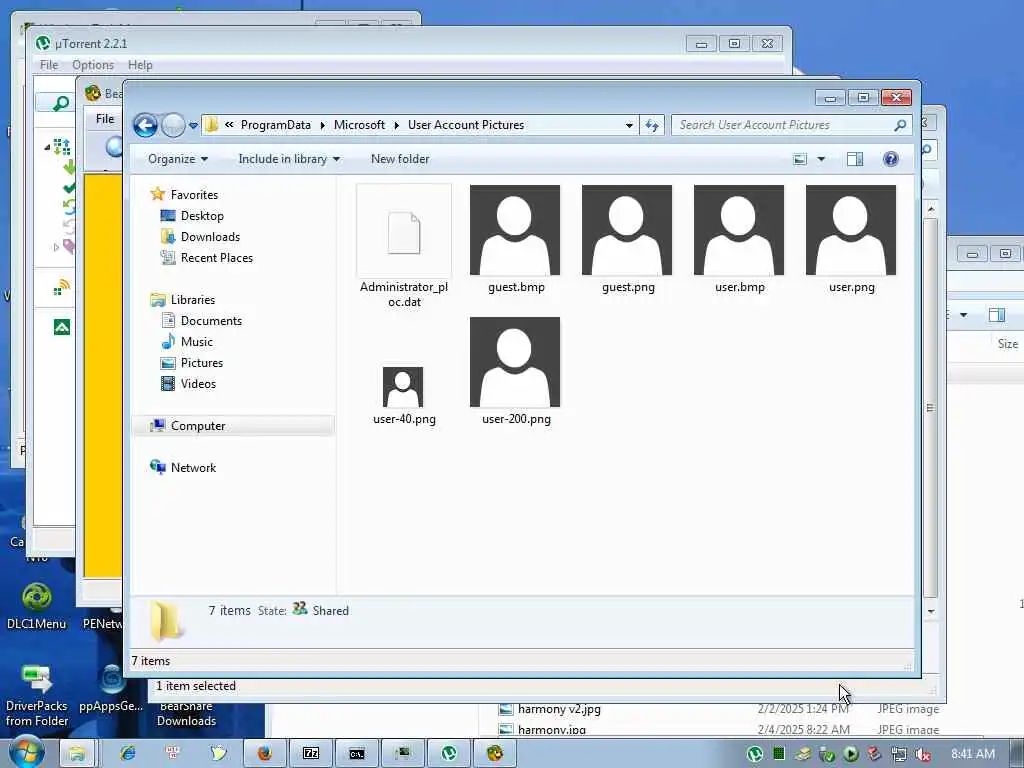Switch to BearShare via taskbar button
Viewport: 1024px width, 768px height.
[x=494, y=754]
